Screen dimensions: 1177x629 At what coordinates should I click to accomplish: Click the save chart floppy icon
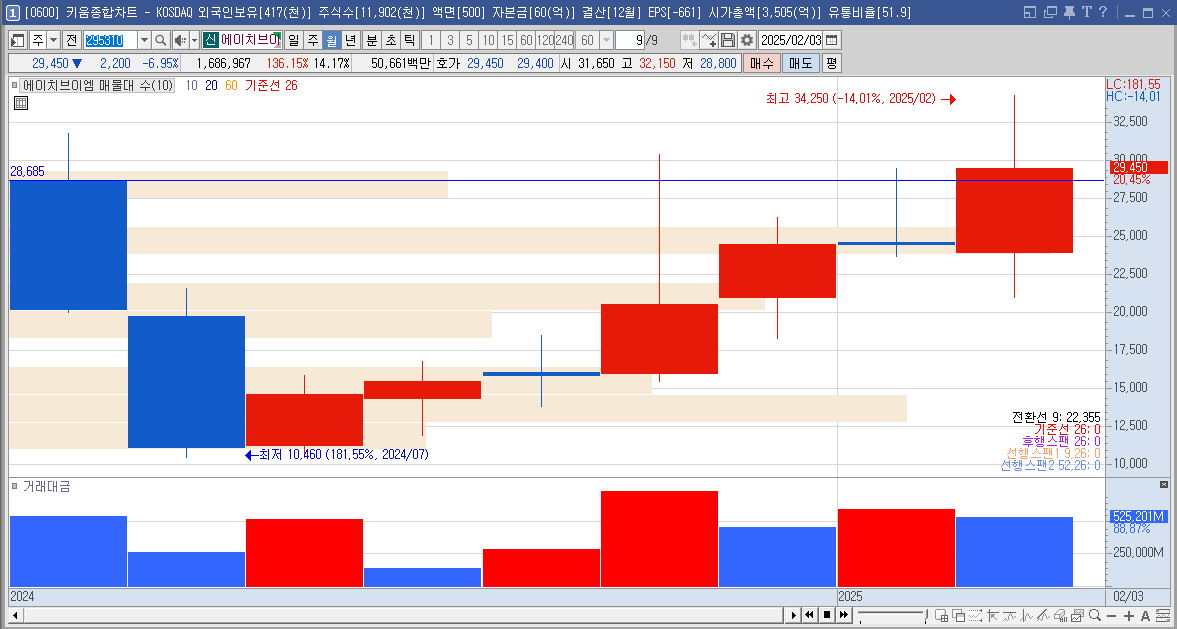pyautogui.click(x=727, y=40)
